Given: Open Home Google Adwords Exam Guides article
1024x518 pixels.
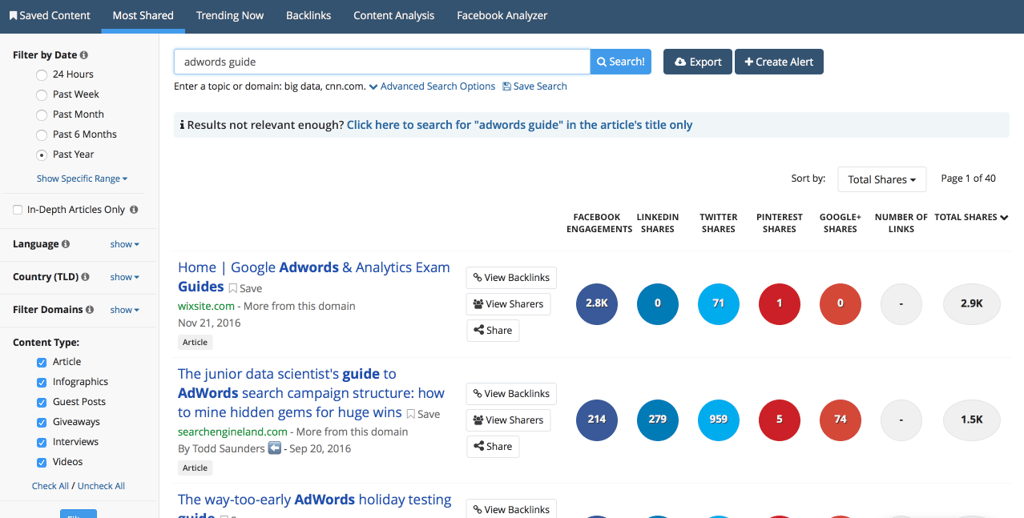Looking at the screenshot, I should (x=313, y=277).
